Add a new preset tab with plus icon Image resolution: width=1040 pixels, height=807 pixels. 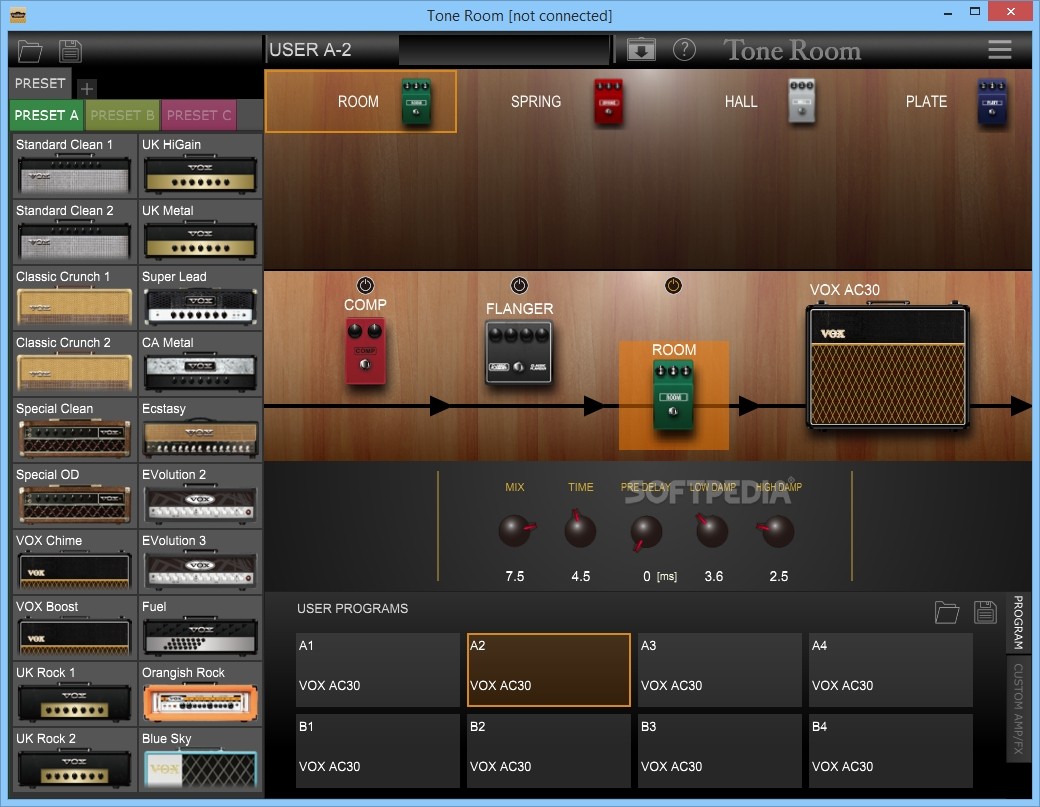coord(87,88)
